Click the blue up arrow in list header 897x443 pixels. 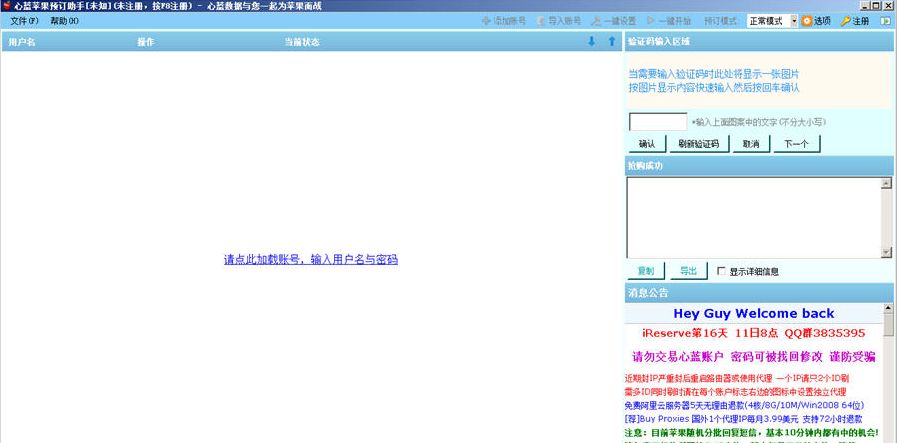click(611, 42)
